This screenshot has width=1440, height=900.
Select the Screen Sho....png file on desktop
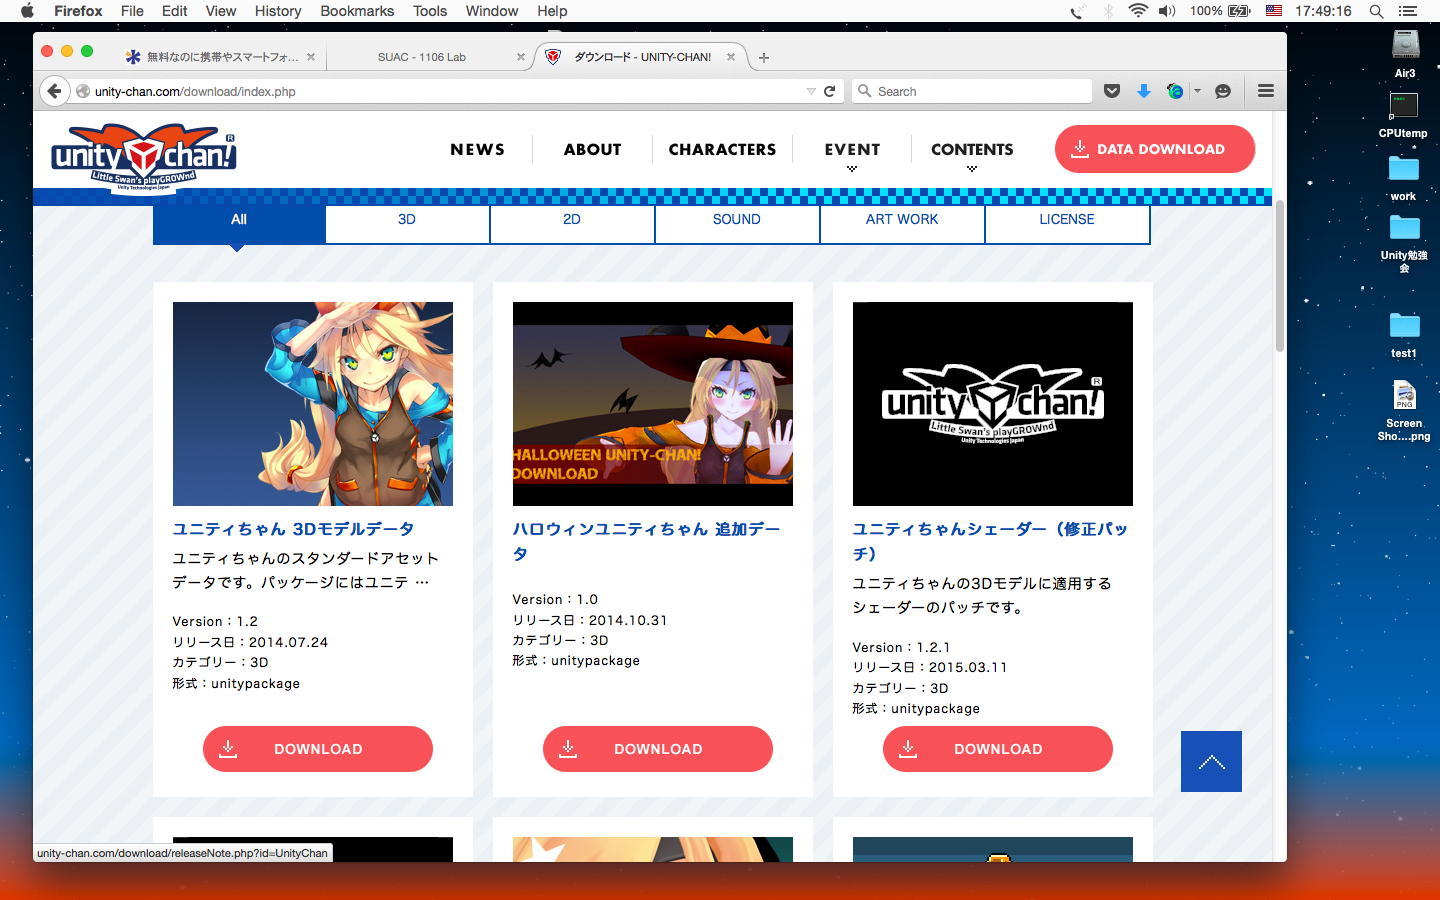[x=1404, y=411]
